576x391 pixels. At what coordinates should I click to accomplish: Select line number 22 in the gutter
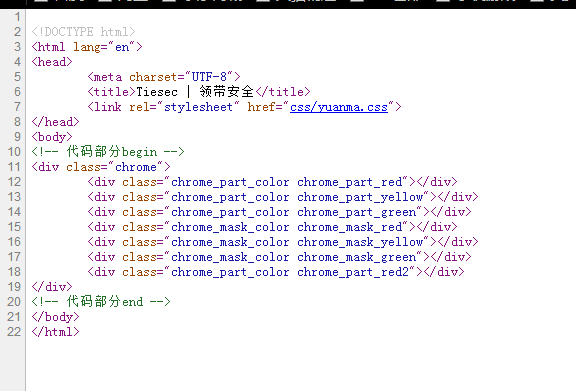(x=14, y=332)
